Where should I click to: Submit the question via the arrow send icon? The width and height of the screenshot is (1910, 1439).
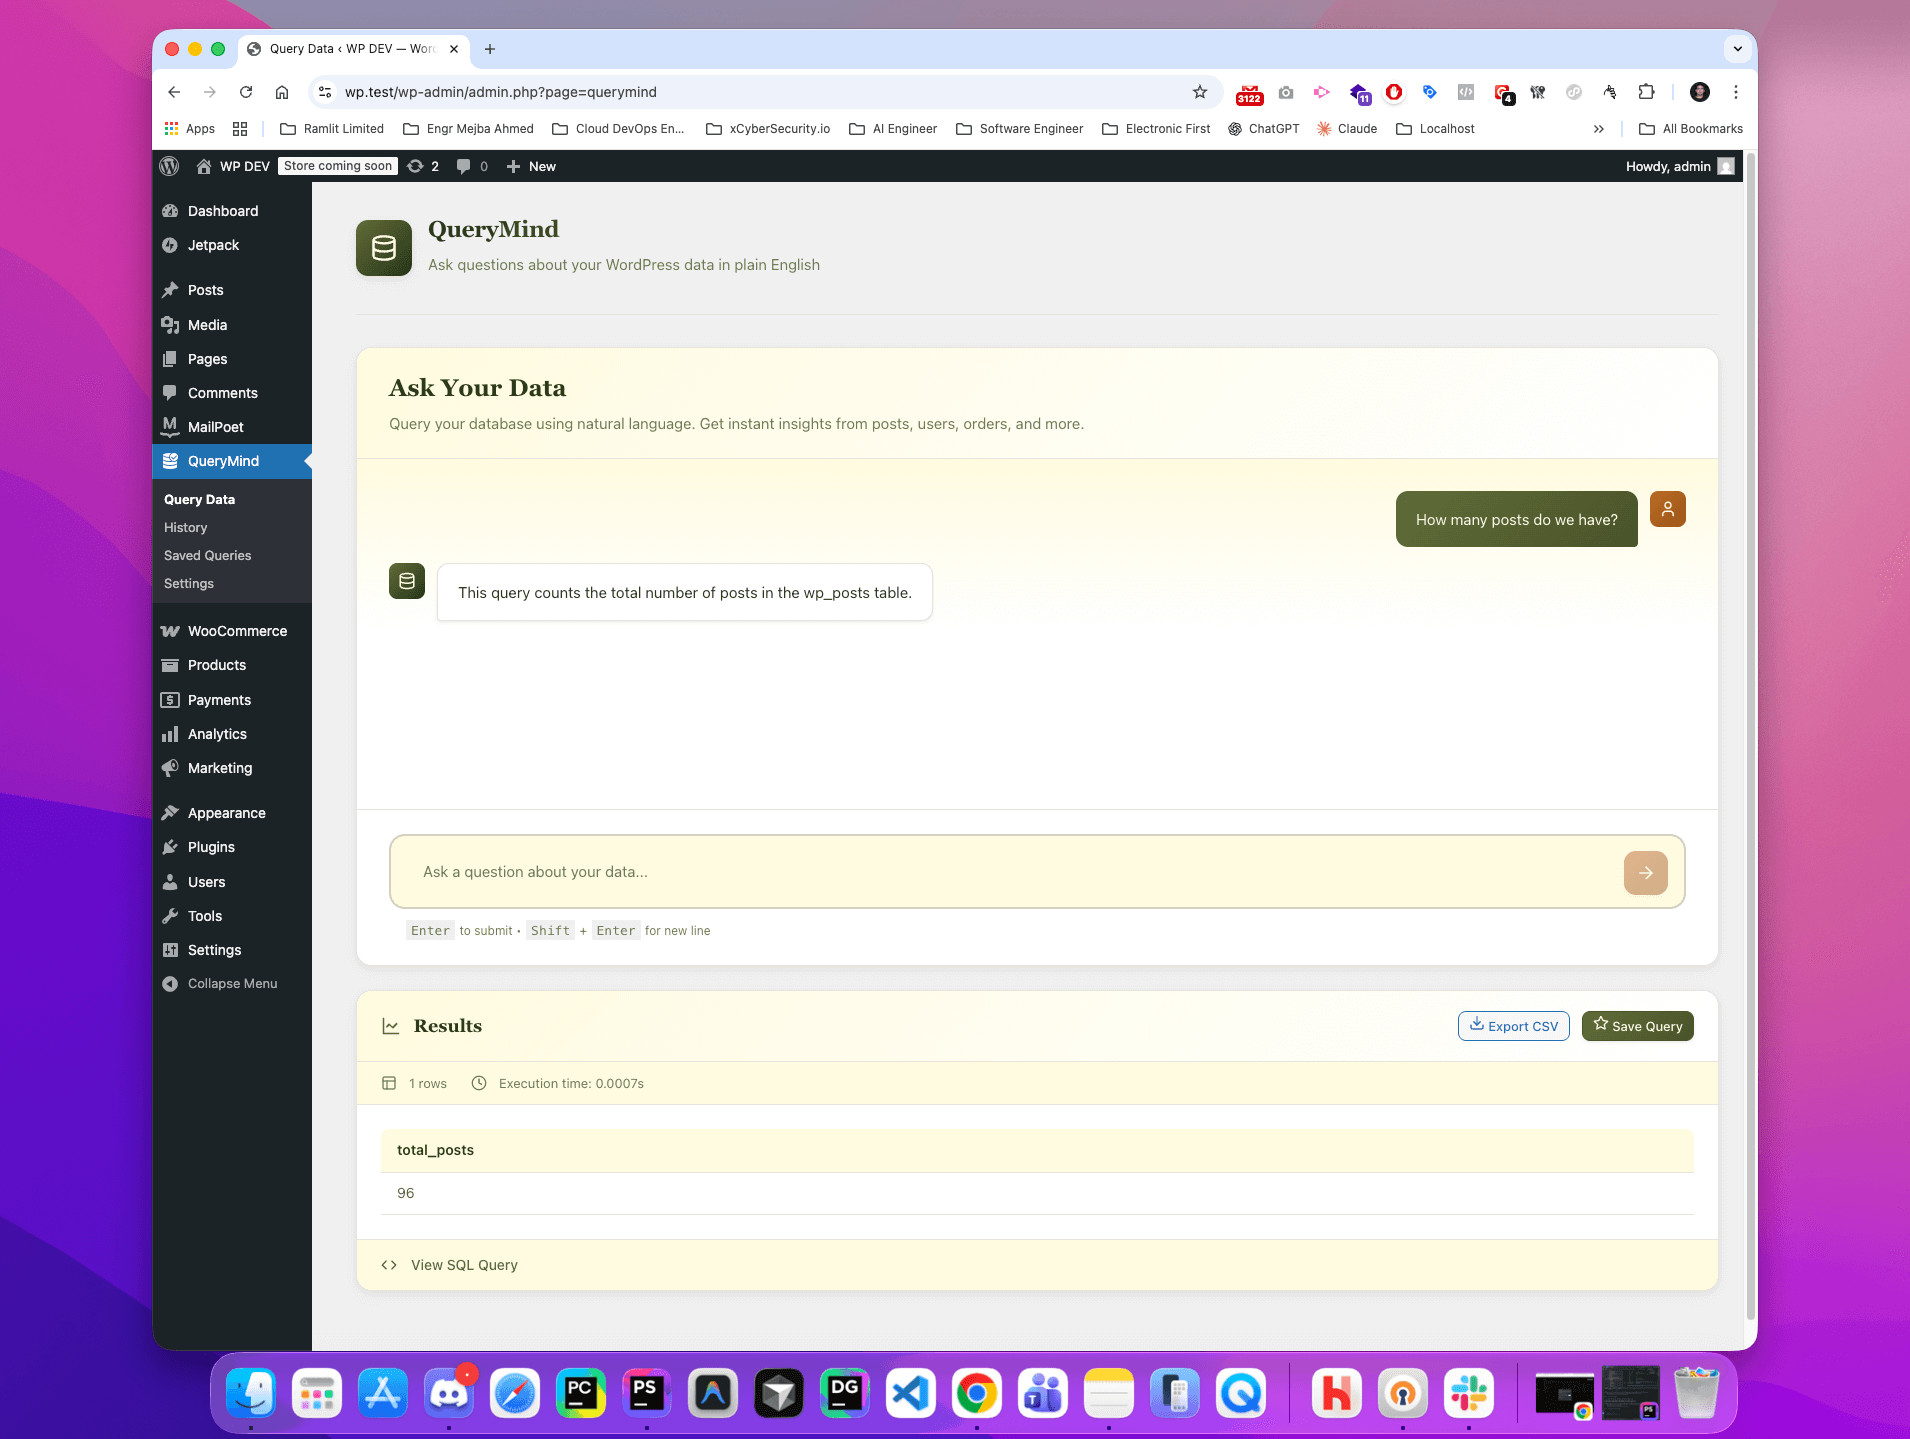tap(1644, 871)
